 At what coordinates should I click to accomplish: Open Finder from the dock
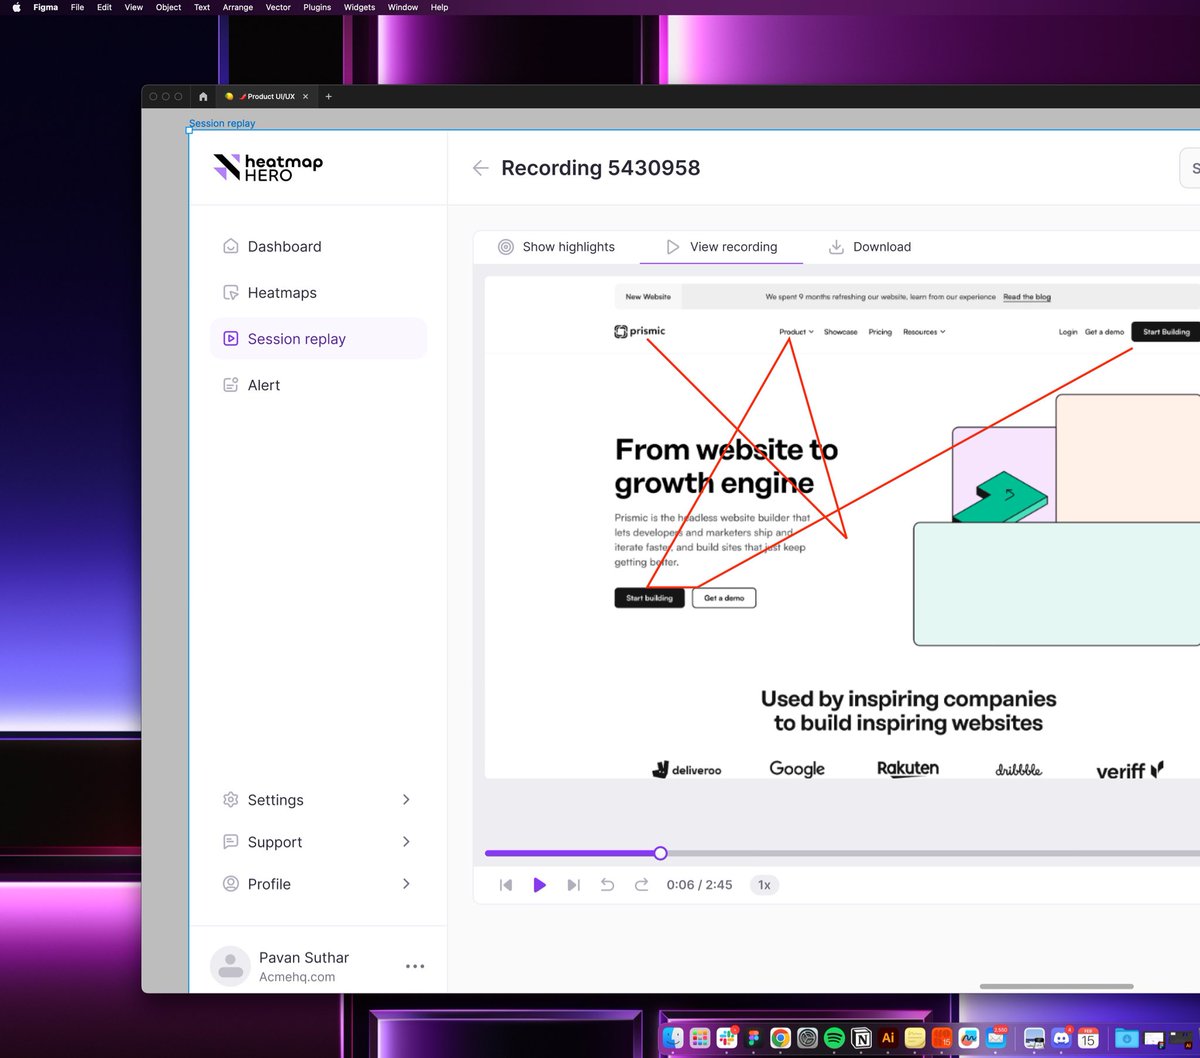click(673, 1038)
